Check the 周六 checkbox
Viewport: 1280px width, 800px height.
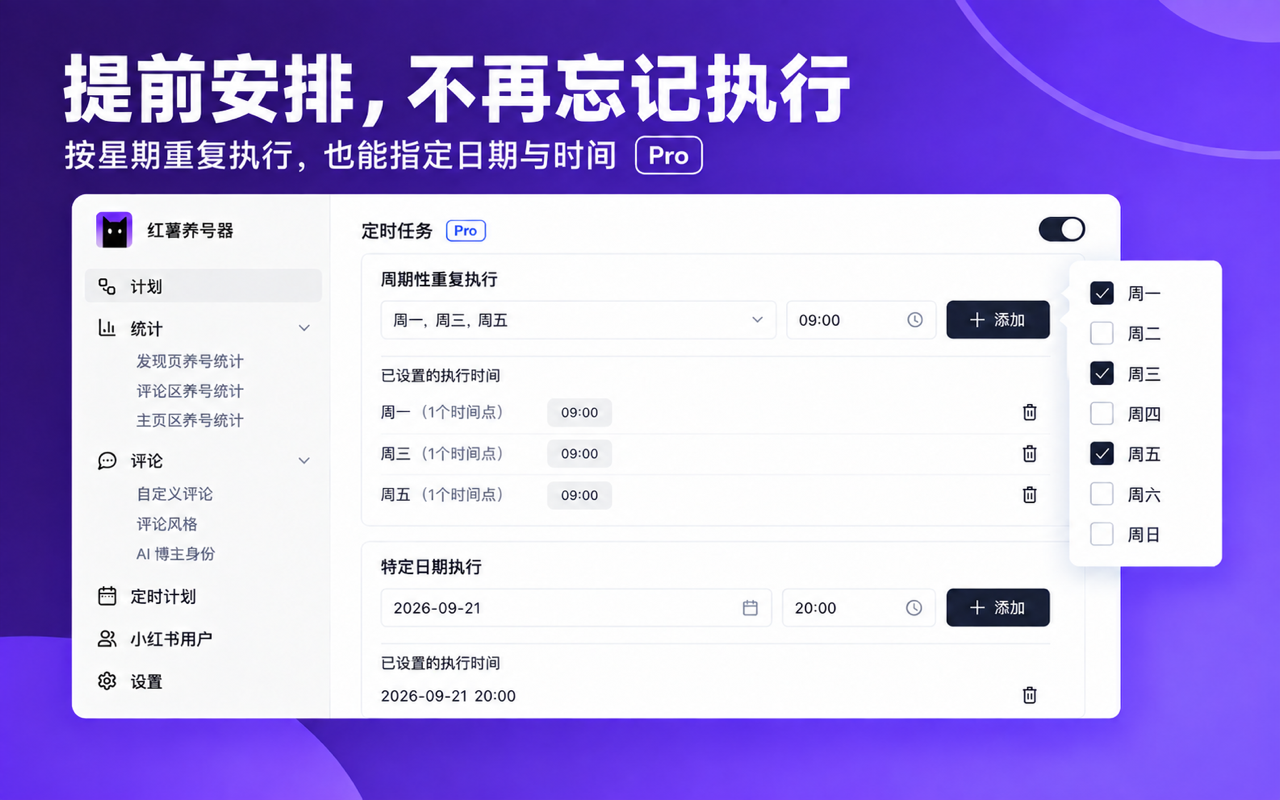tap(1102, 494)
